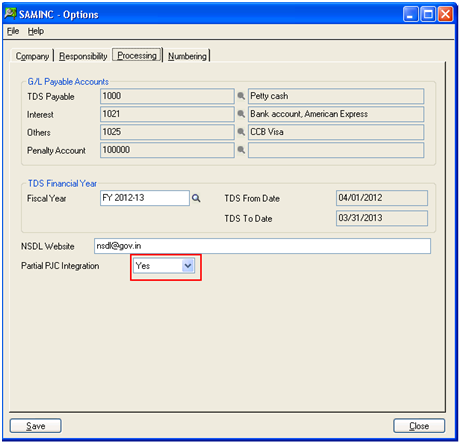Open the Others account finder icon
The width and height of the screenshot is (461, 444).
pos(241,132)
